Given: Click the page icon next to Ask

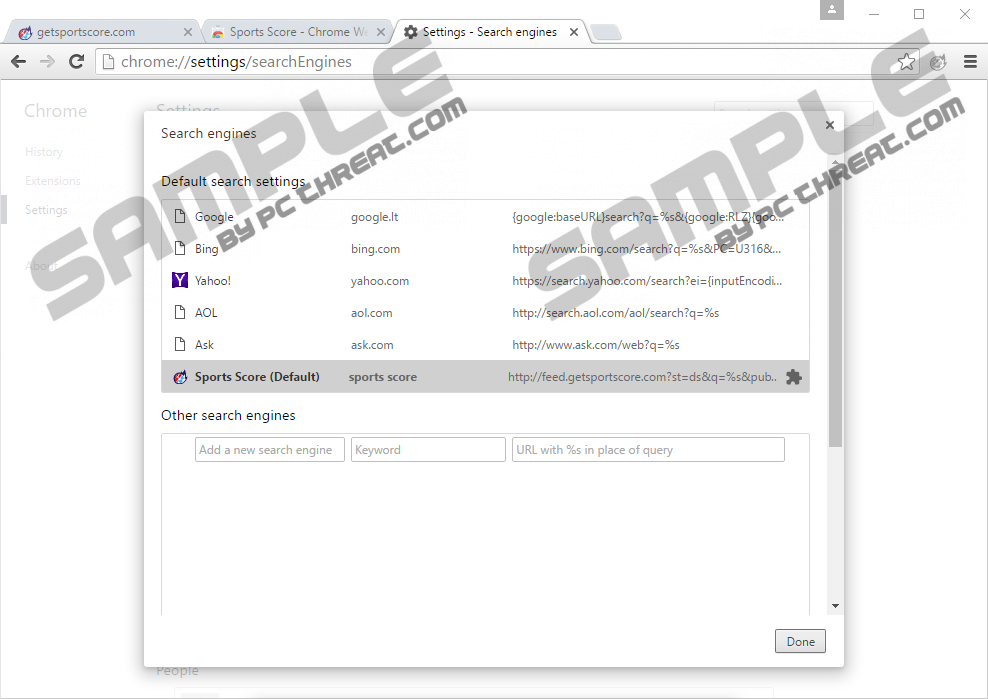Looking at the screenshot, I should (x=180, y=344).
